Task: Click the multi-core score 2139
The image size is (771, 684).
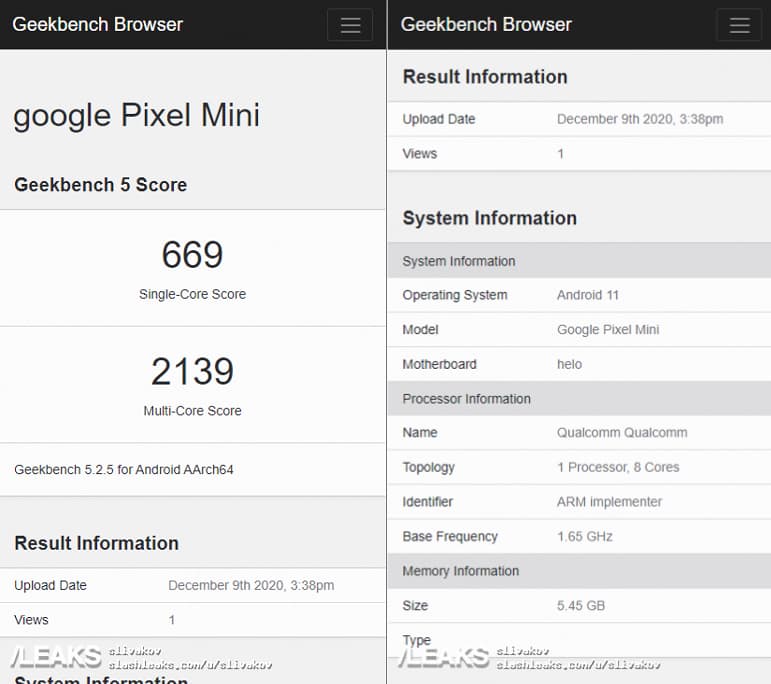Action: 192,372
